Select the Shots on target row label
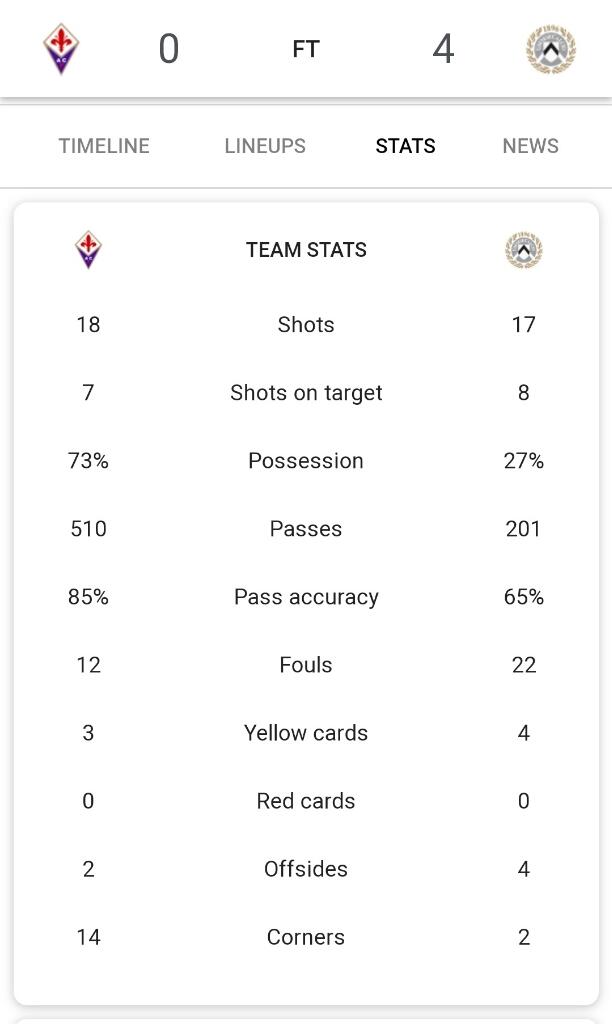Screen dimensions: 612x1024 pyautogui.click(x=306, y=393)
